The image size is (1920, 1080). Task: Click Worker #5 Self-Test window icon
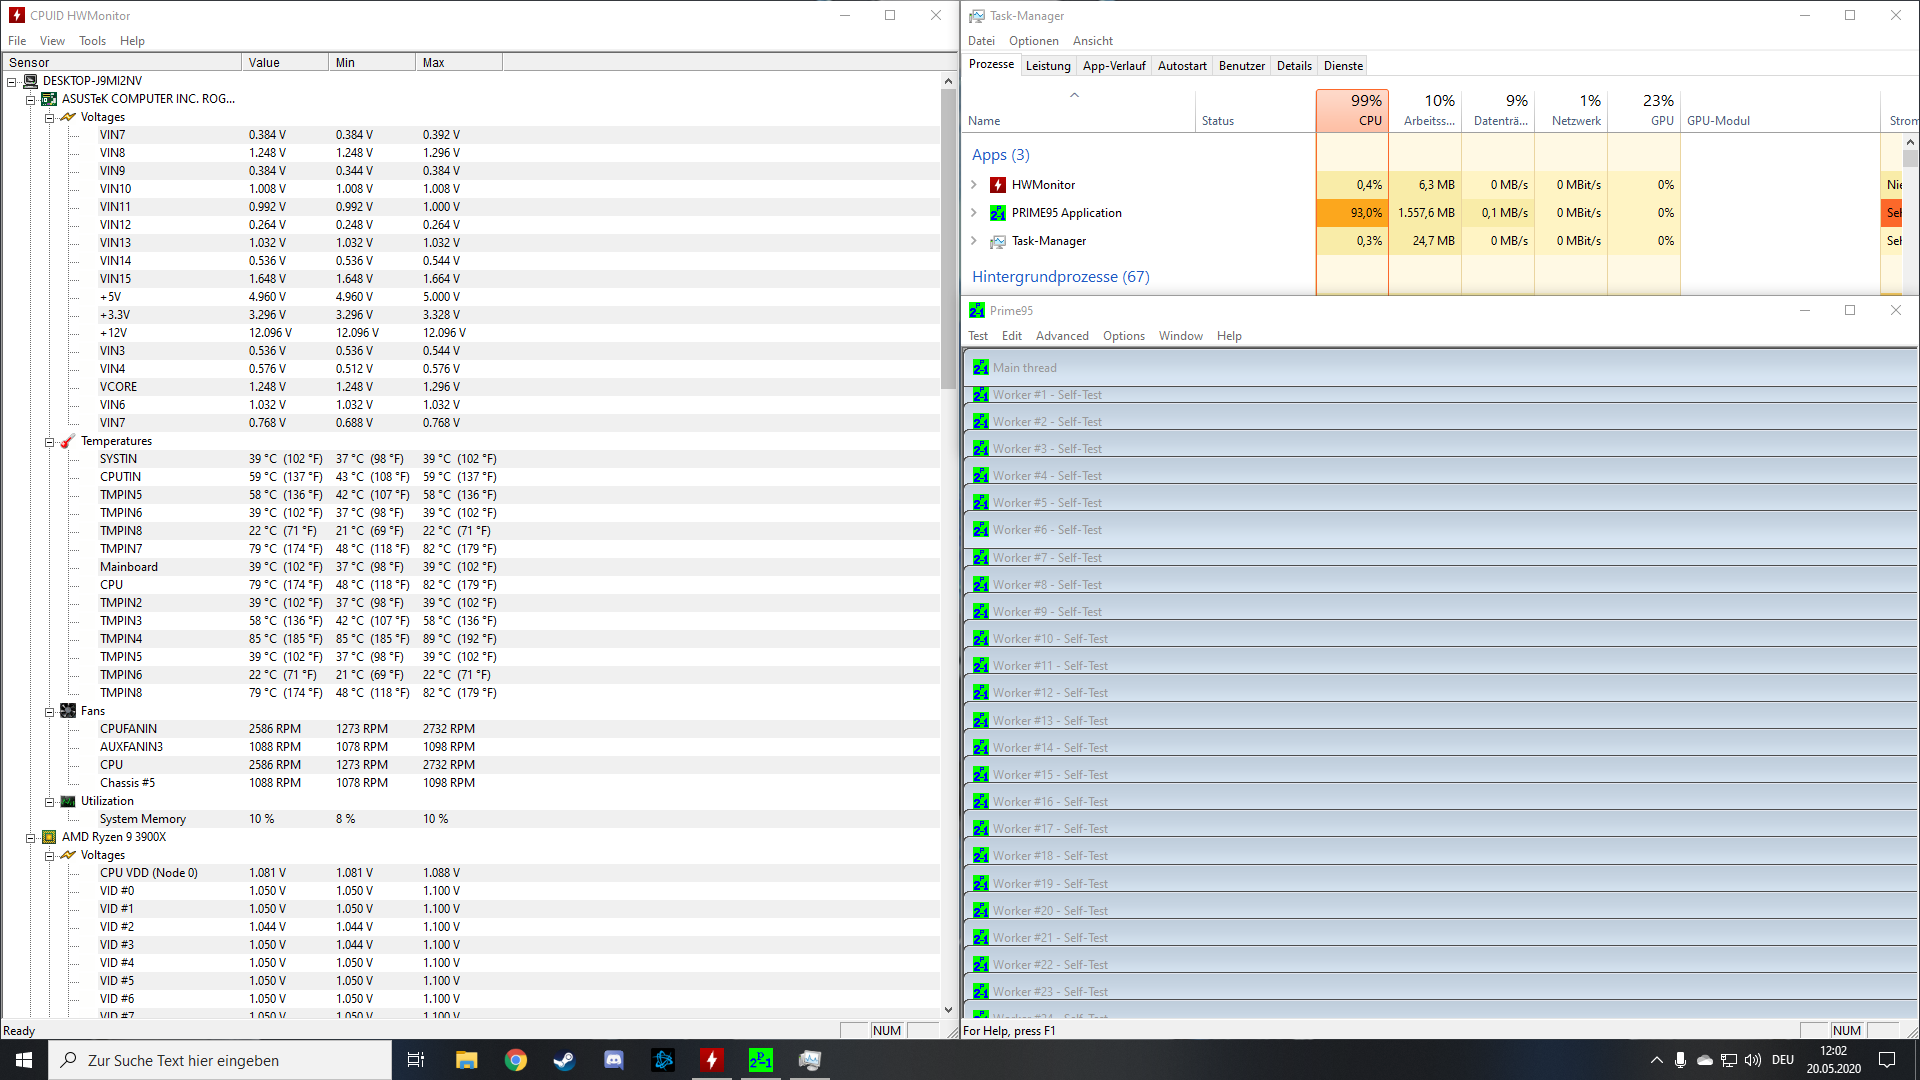tap(980, 503)
